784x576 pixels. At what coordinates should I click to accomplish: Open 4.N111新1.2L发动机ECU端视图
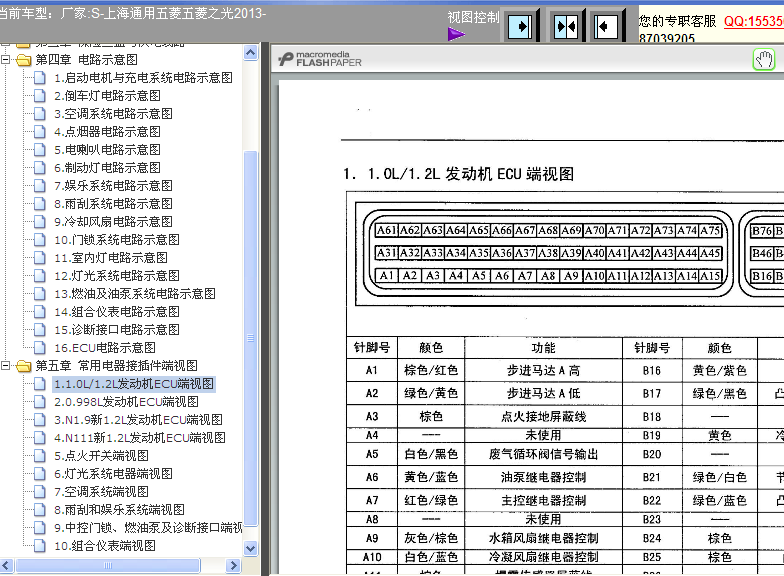[140, 438]
